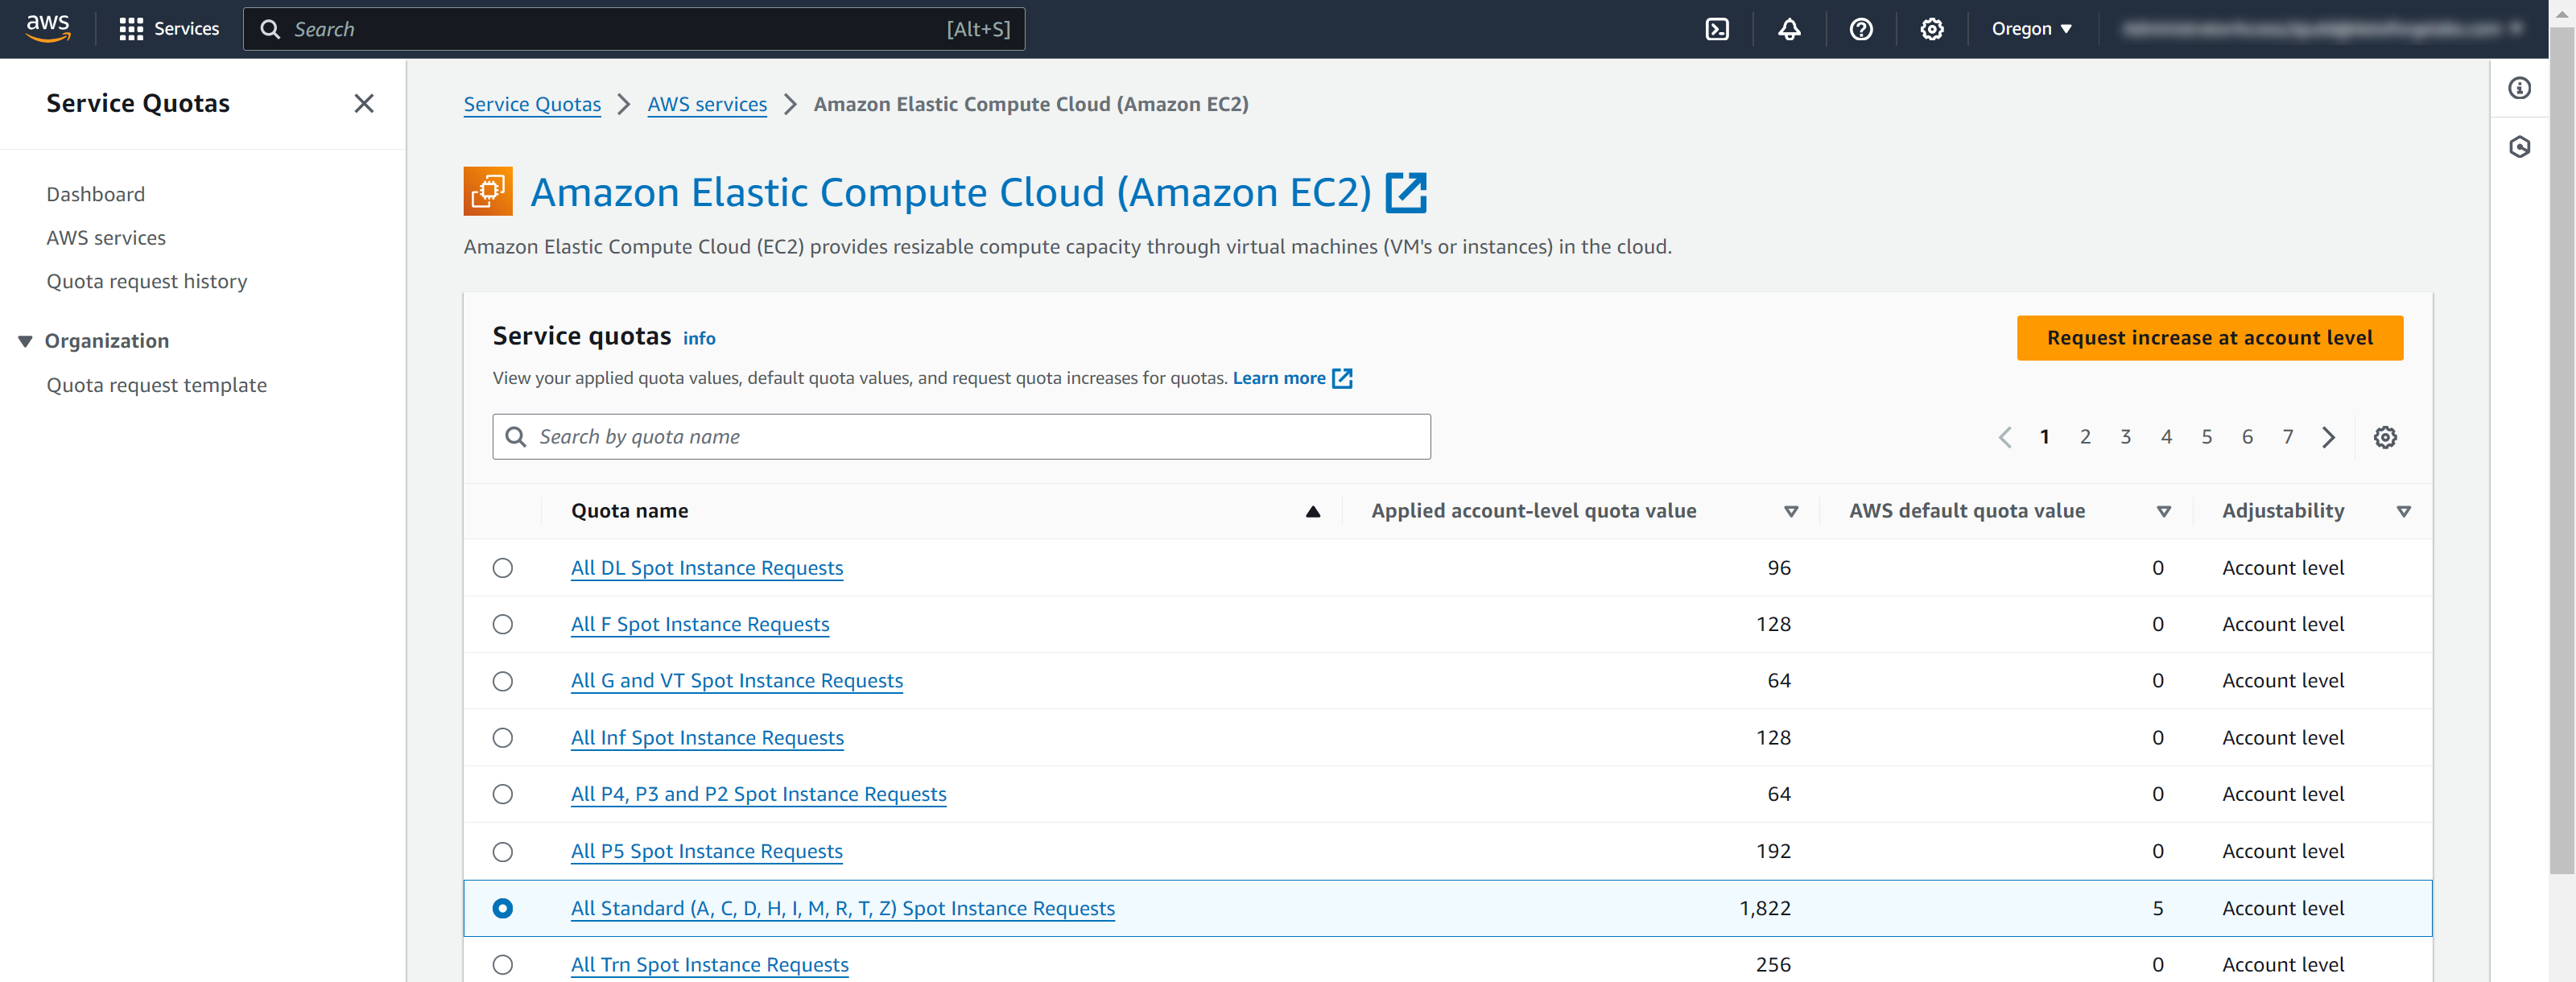Screen dimensions: 2576x982
Task: Select All P5 Spot Instance Requests radio
Action: 503,852
